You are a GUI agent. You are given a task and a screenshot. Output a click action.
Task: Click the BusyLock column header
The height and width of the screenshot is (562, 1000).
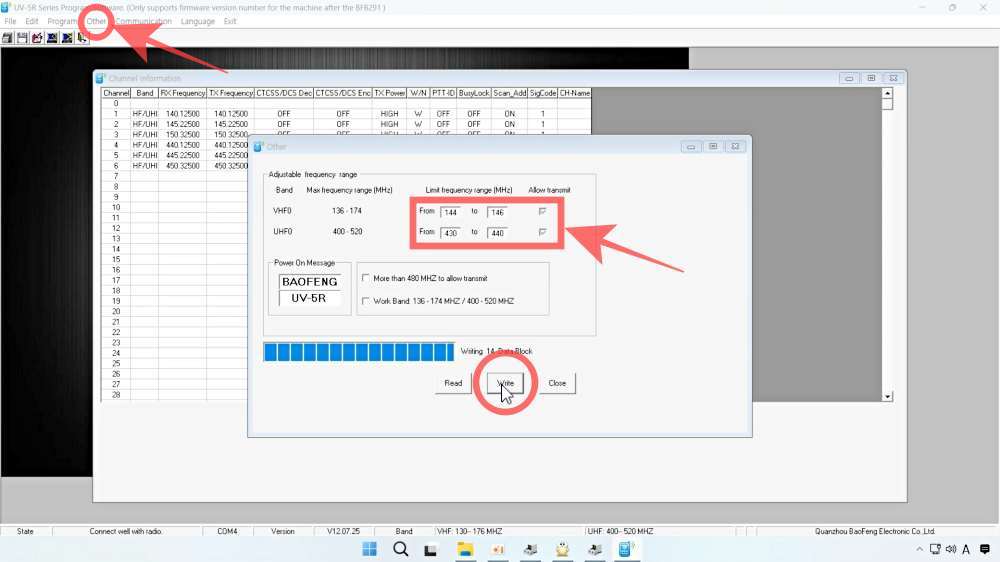pyautogui.click(x=474, y=93)
